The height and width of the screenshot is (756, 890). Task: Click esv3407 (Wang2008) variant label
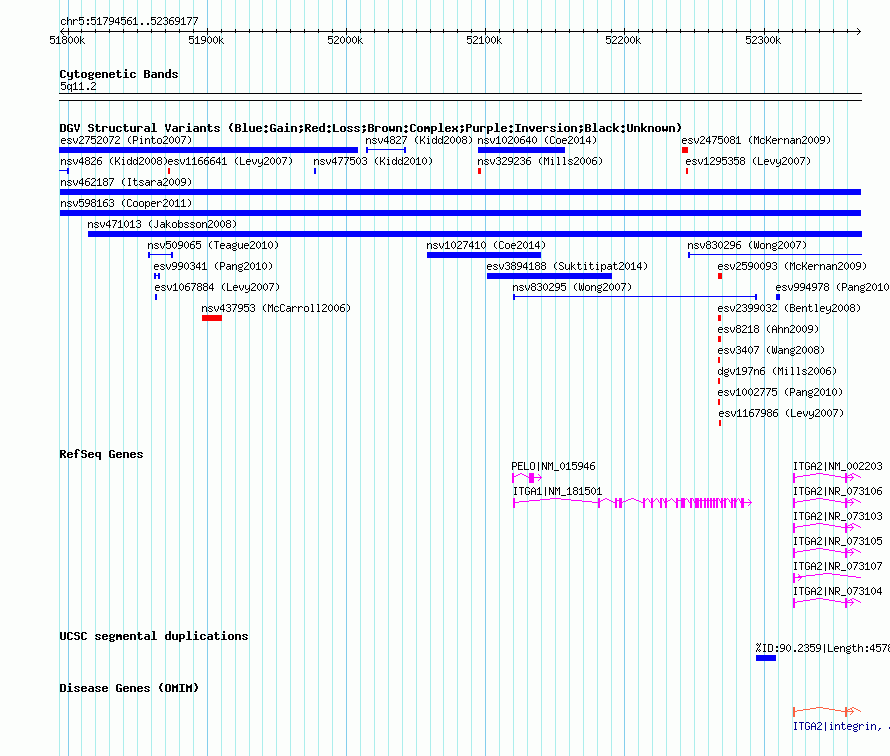[771, 350]
